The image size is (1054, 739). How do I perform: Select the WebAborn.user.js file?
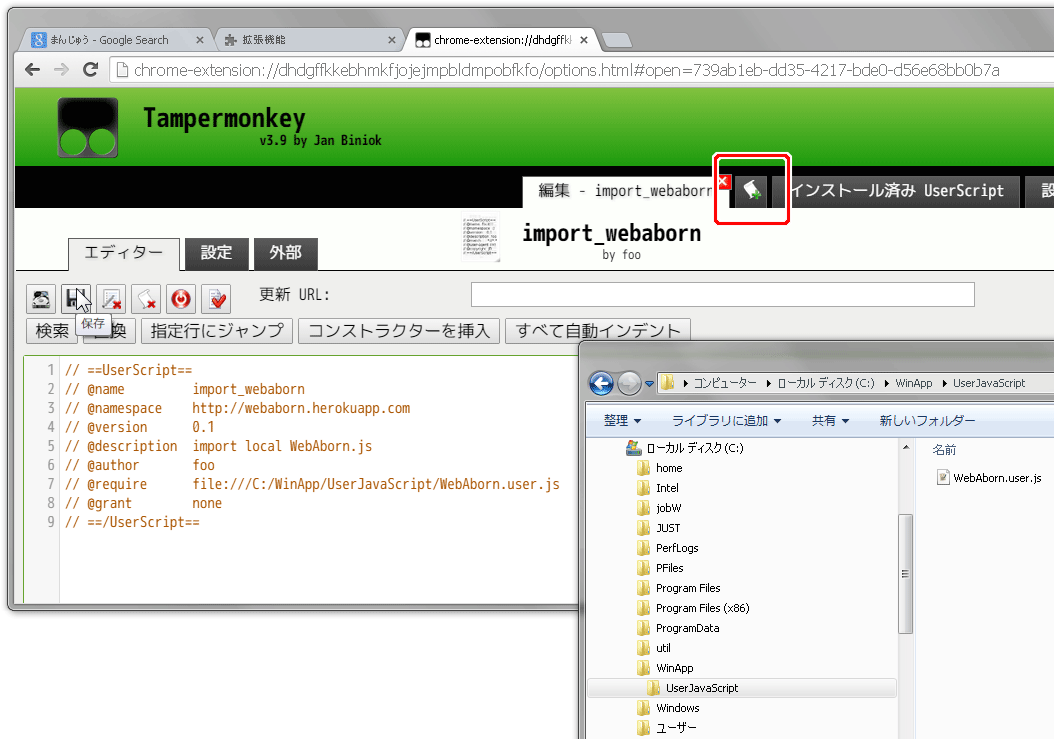tap(989, 478)
